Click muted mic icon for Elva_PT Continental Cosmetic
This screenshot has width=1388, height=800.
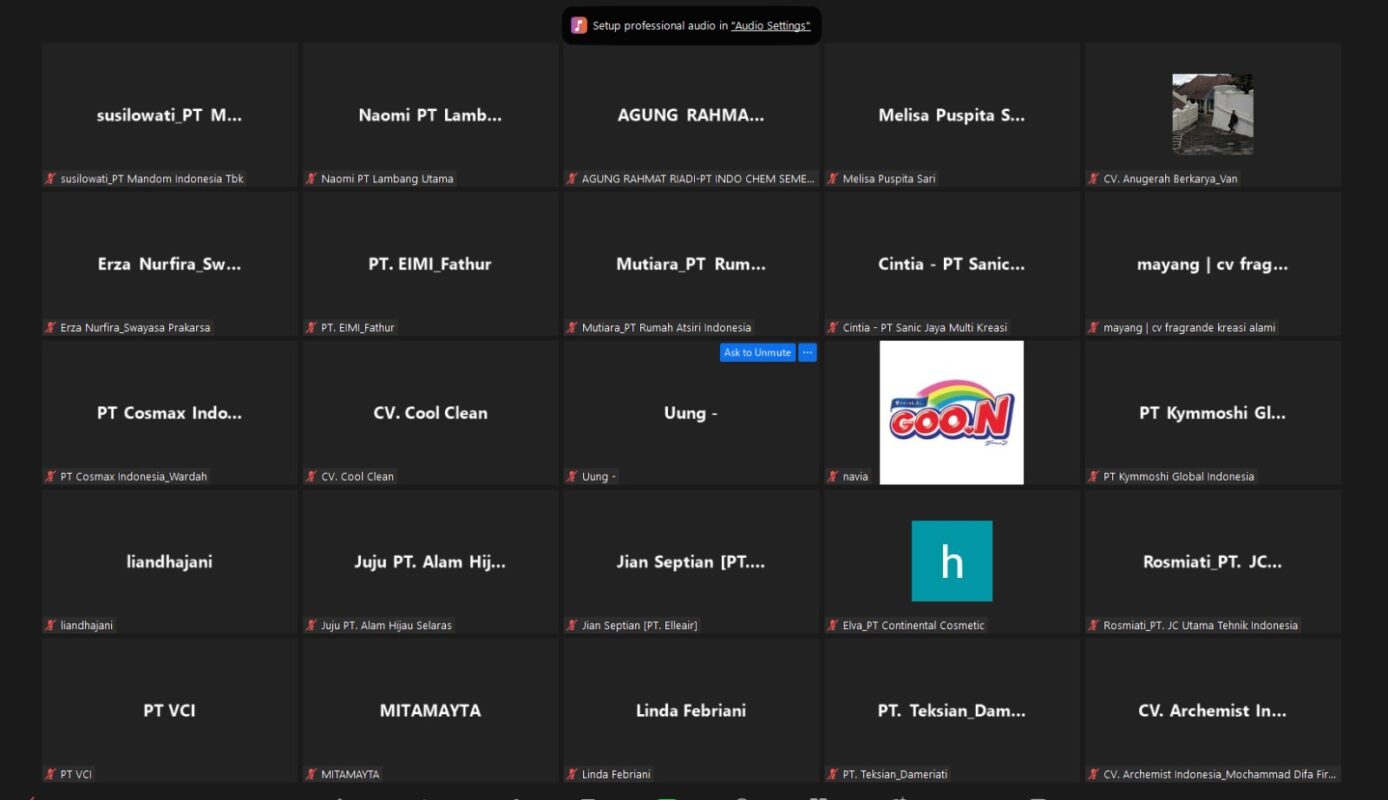pos(833,626)
